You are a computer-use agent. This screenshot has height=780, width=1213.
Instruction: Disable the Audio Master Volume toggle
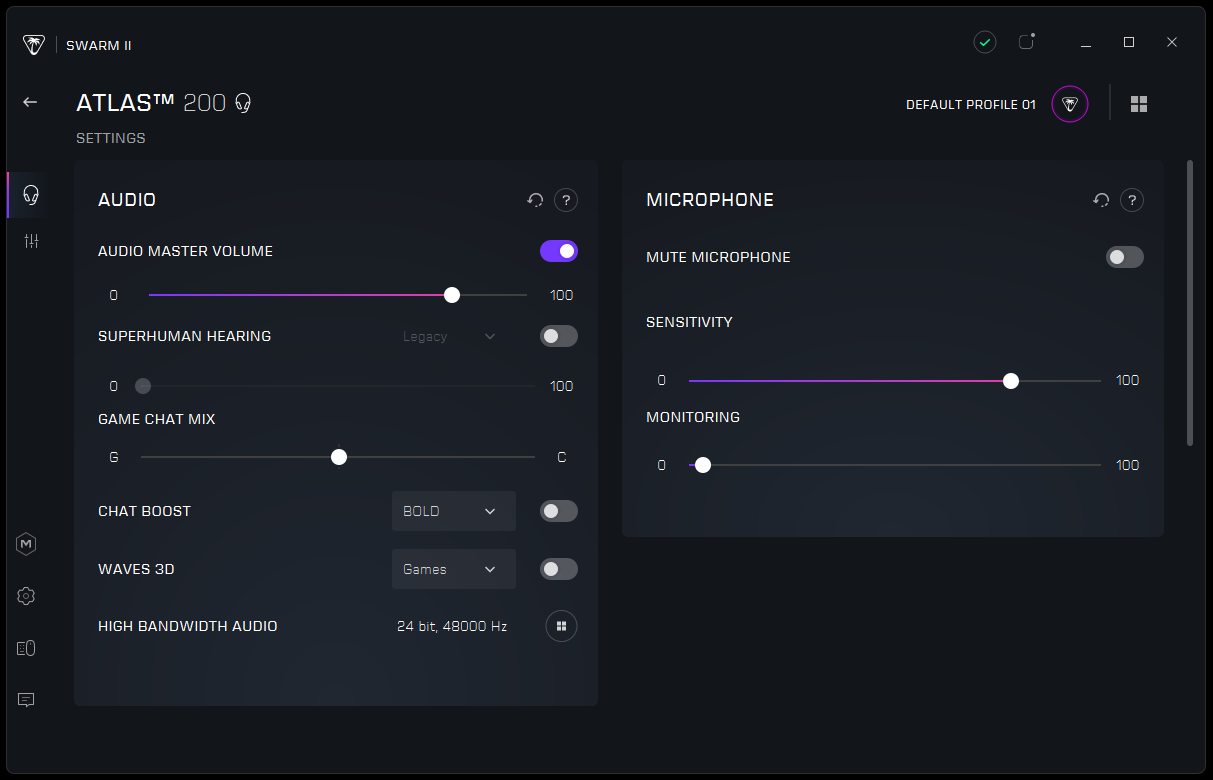coord(559,251)
